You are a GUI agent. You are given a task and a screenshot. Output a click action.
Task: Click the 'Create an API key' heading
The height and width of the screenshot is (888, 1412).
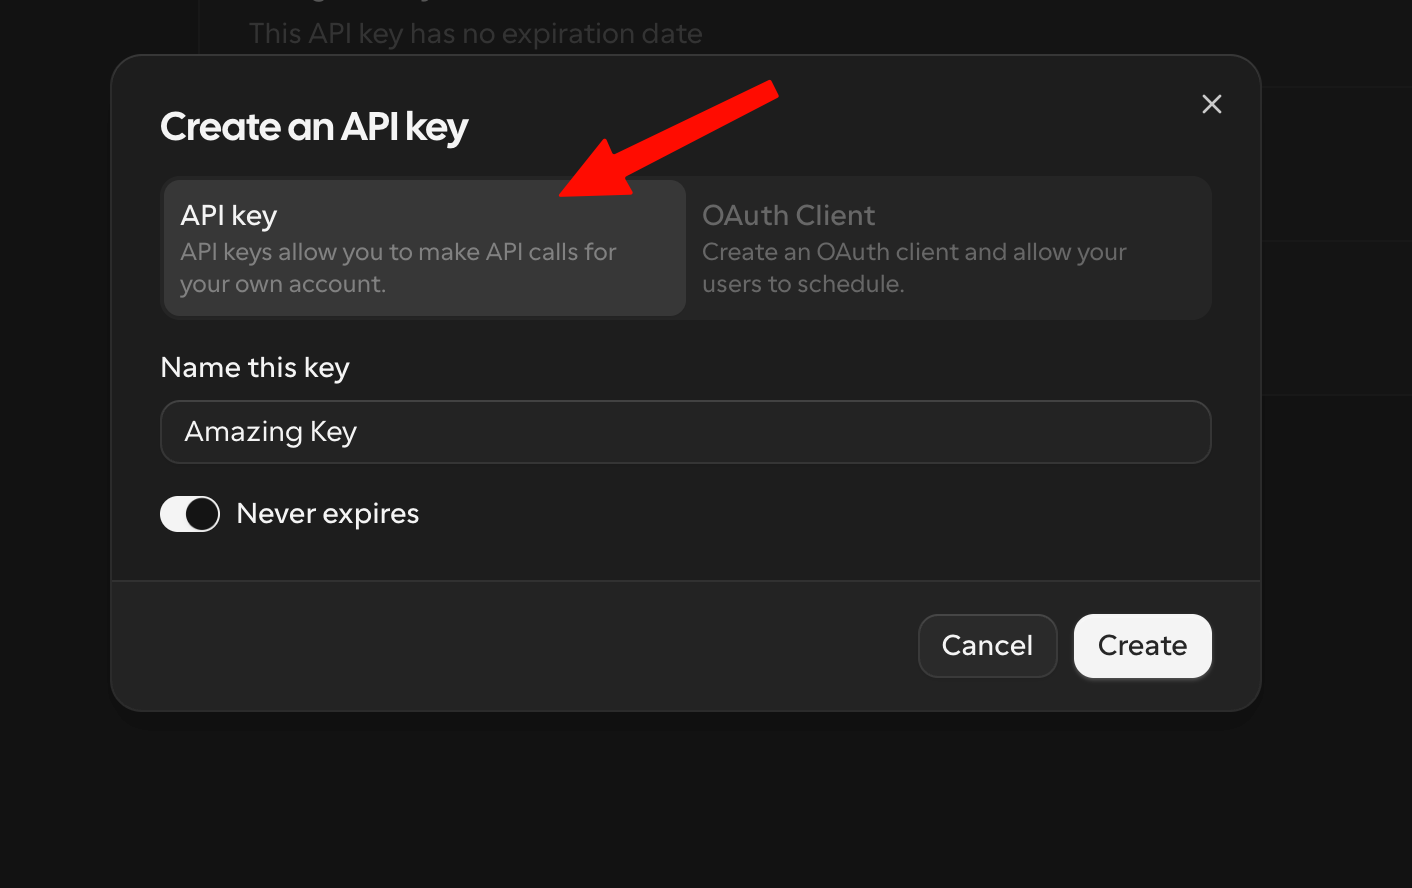pyautogui.click(x=314, y=128)
